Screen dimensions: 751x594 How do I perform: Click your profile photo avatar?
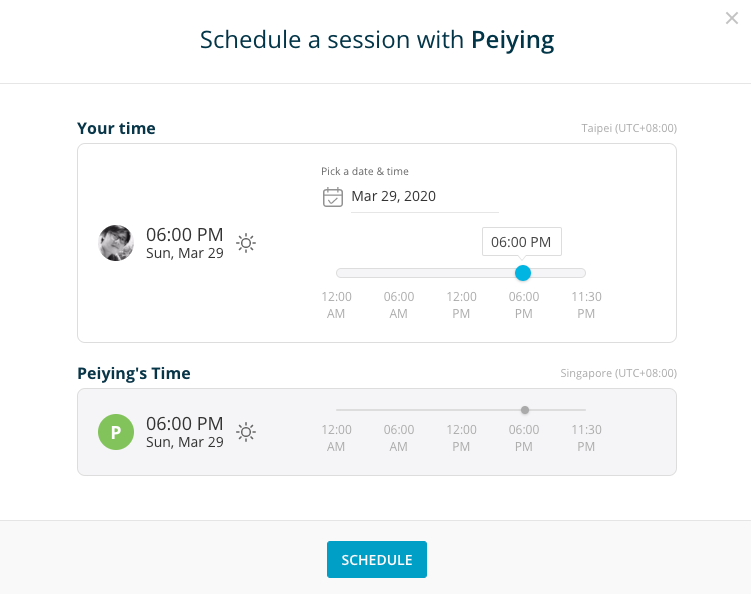click(116, 243)
